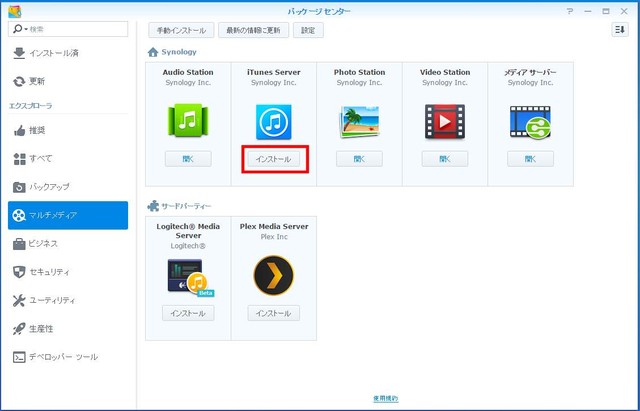Select the バックアップ category
The width and height of the screenshot is (640, 411).
pos(68,187)
